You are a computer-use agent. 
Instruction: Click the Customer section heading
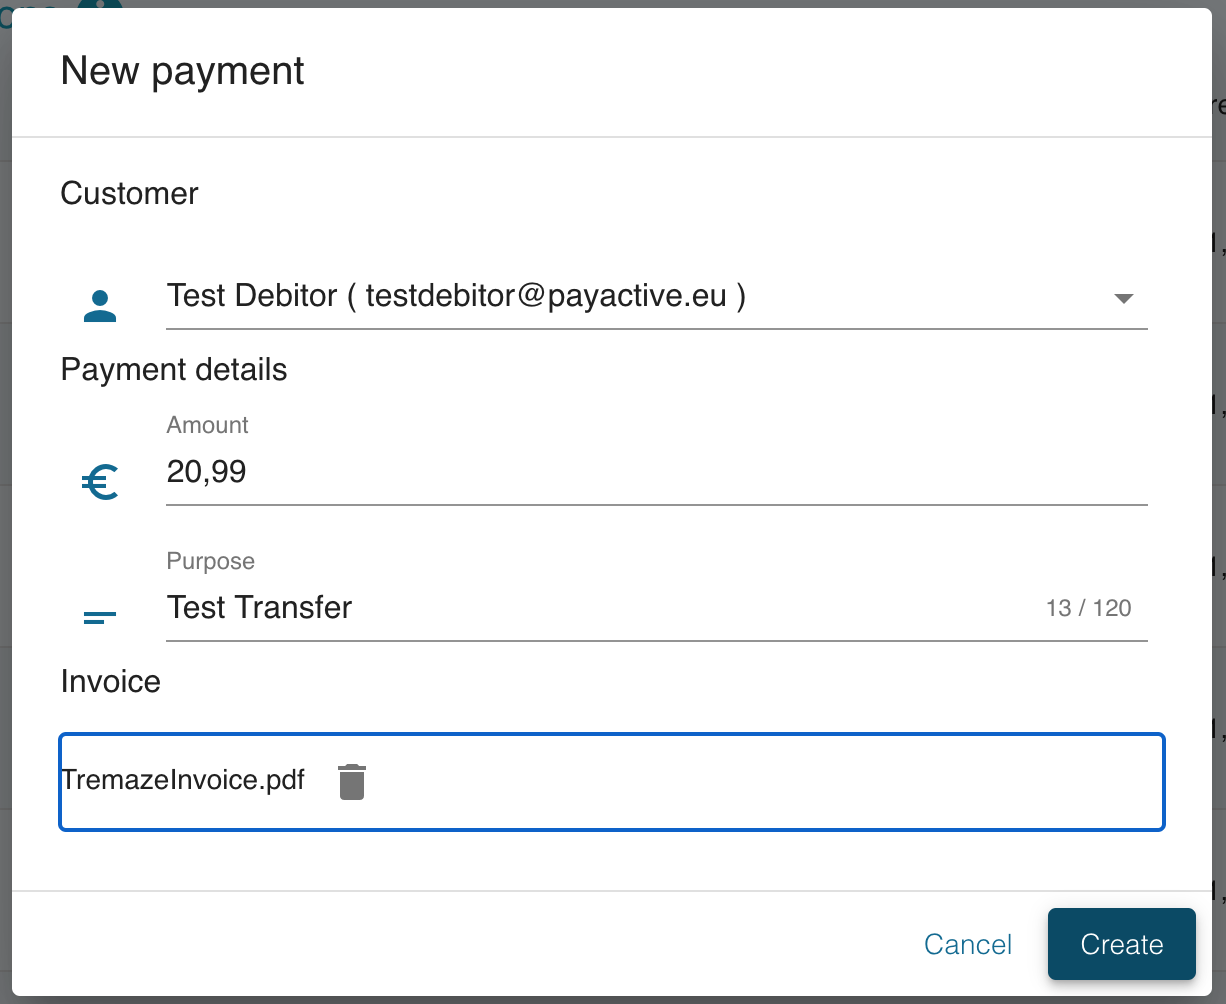(x=129, y=193)
